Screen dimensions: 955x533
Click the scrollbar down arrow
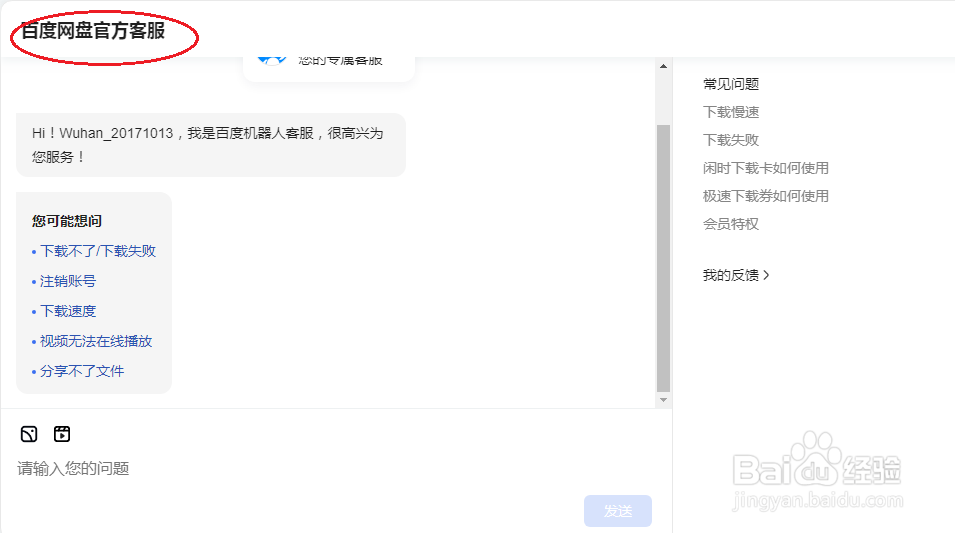pyautogui.click(x=663, y=400)
